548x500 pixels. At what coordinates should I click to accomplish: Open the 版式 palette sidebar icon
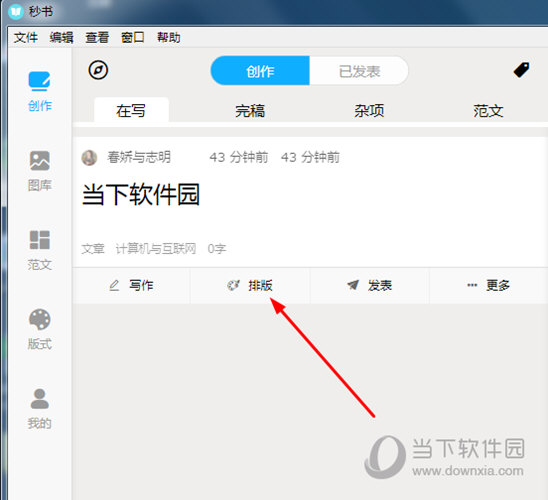pos(39,329)
